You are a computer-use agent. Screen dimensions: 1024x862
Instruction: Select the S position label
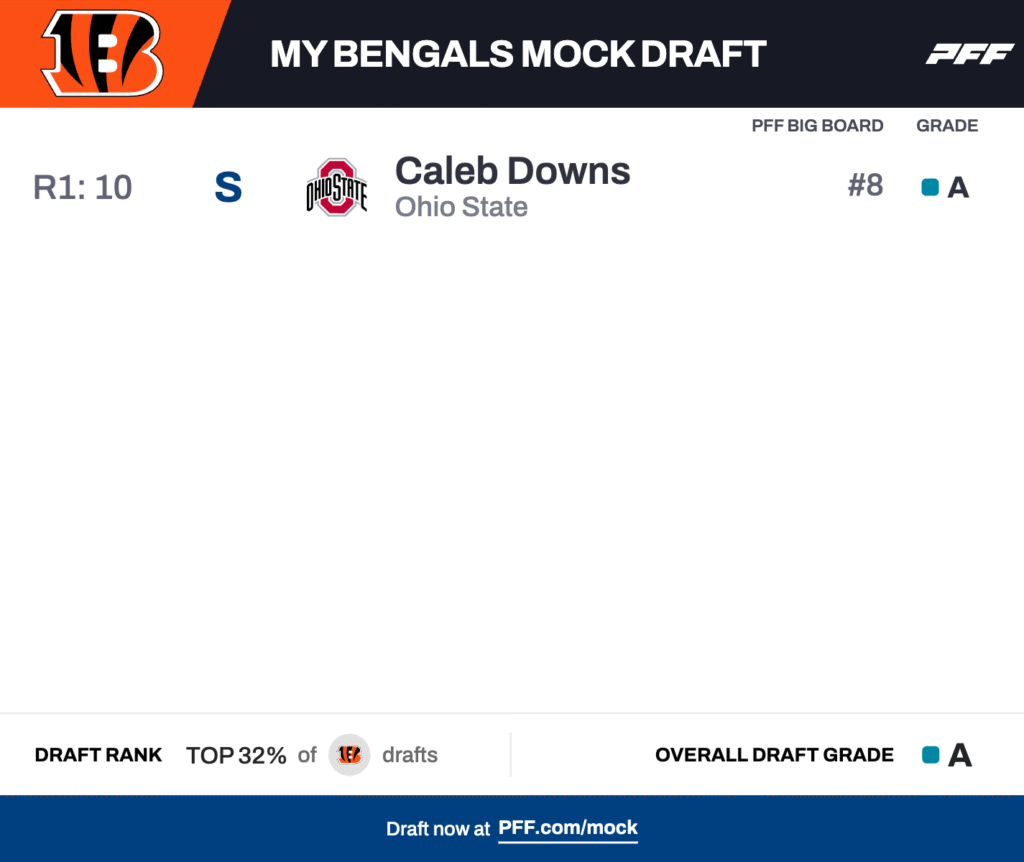click(228, 188)
